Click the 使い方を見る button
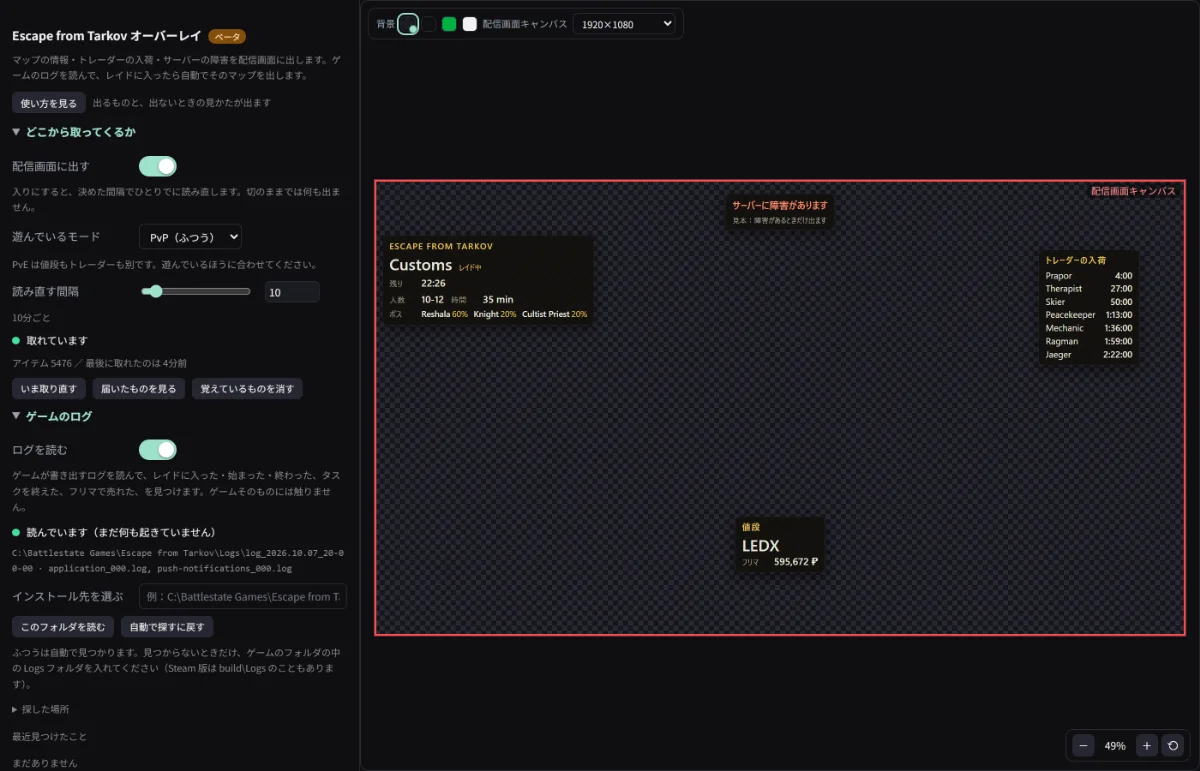The image size is (1200, 771). 49,102
